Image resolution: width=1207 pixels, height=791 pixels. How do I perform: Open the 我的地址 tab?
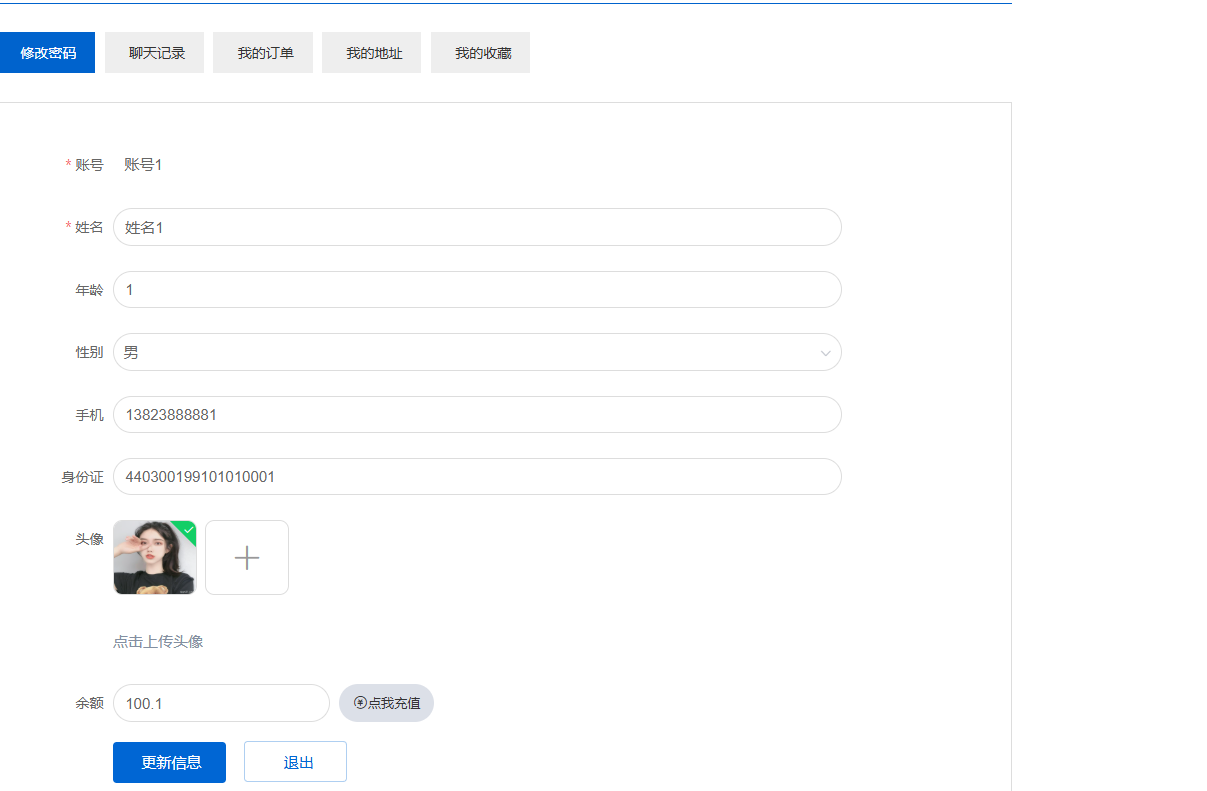pos(374,53)
